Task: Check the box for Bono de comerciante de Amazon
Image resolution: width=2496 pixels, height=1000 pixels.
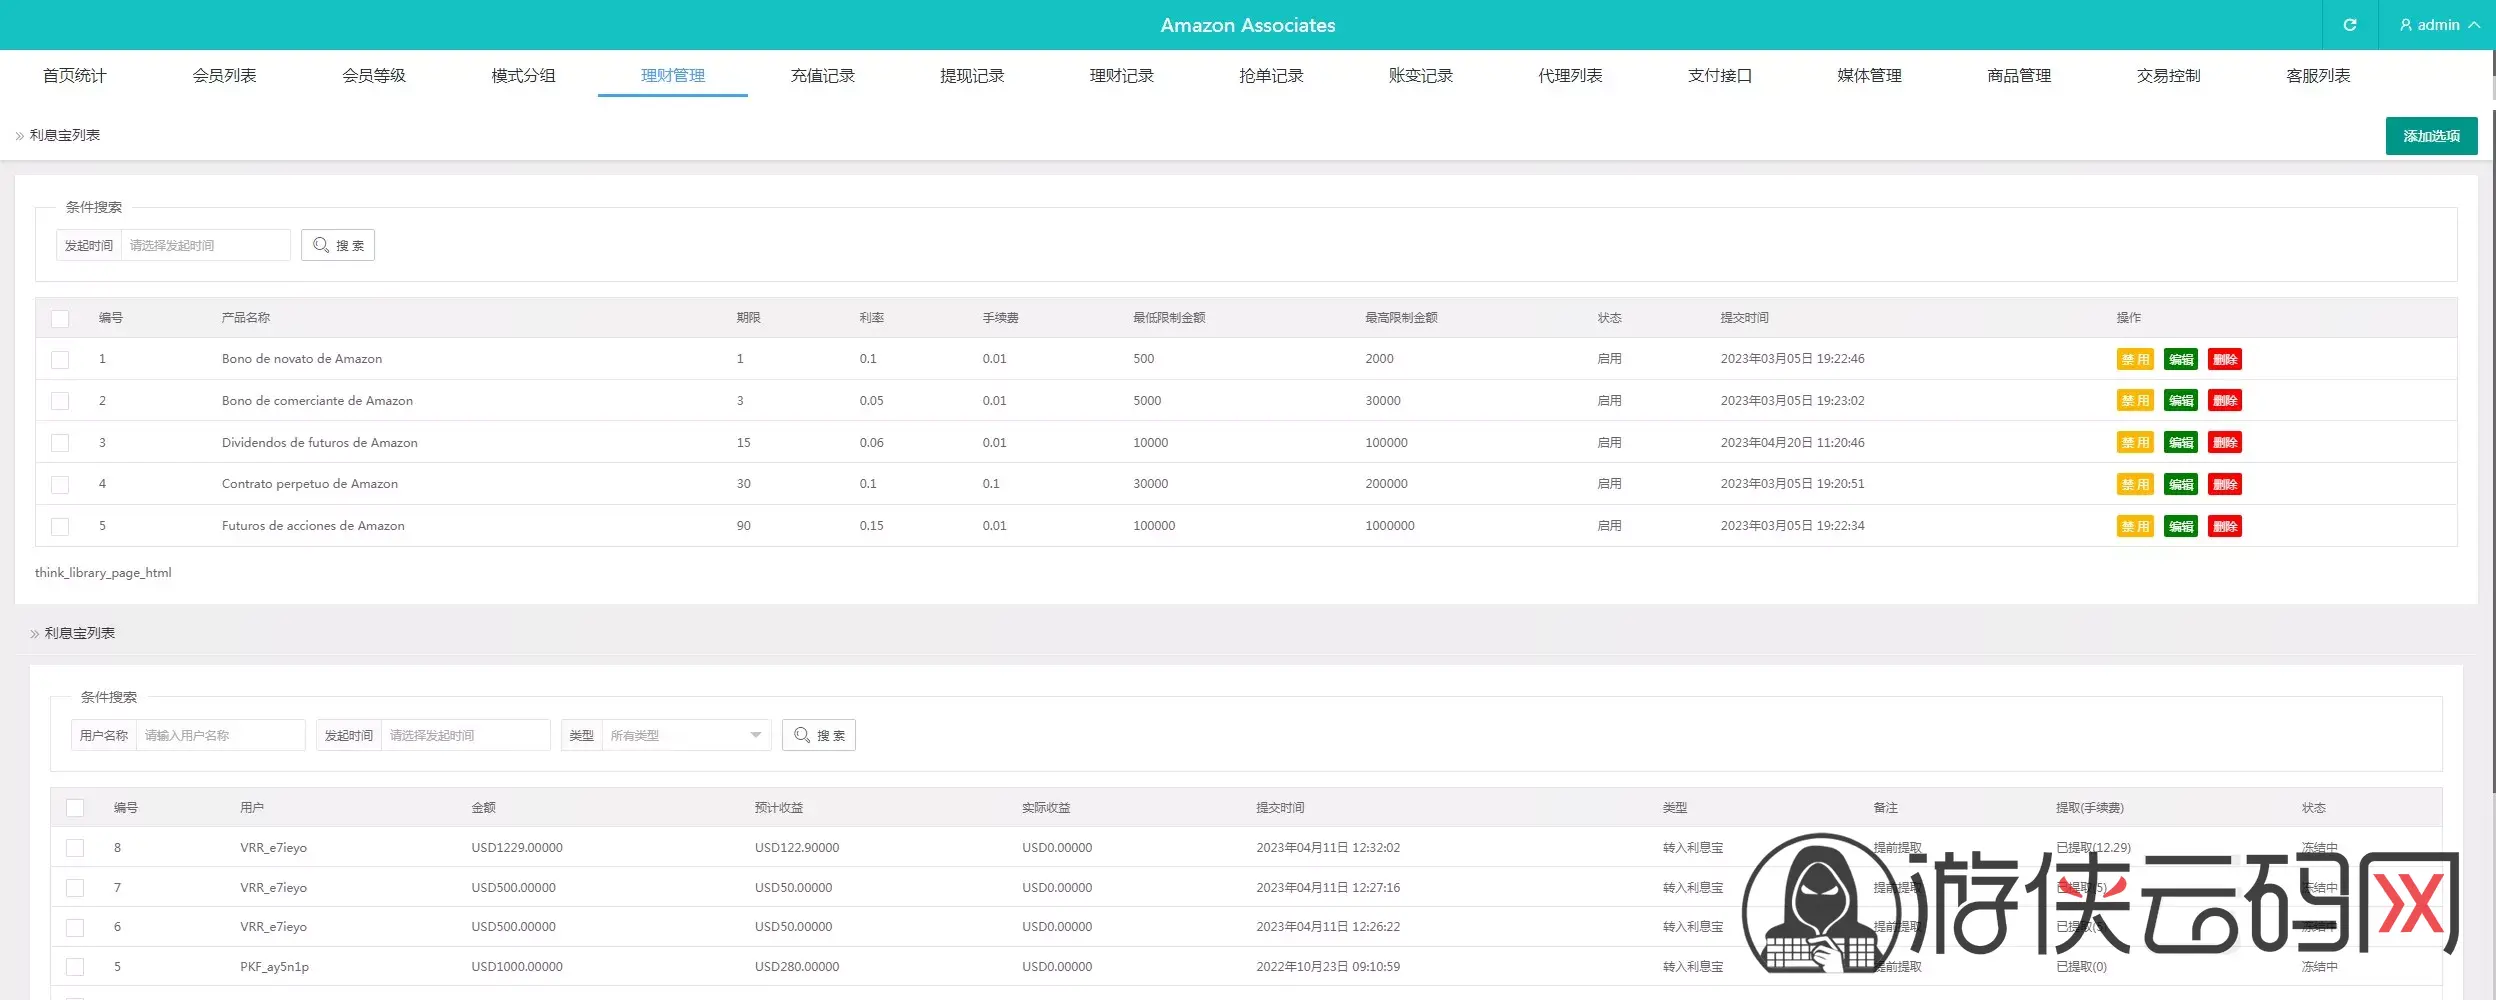Action: point(60,401)
